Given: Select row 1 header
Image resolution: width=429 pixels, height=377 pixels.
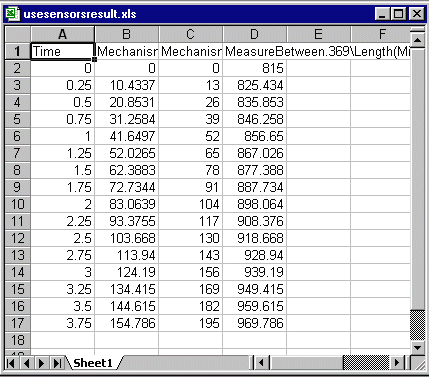Looking at the screenshot, I should [x=18, y=51].
